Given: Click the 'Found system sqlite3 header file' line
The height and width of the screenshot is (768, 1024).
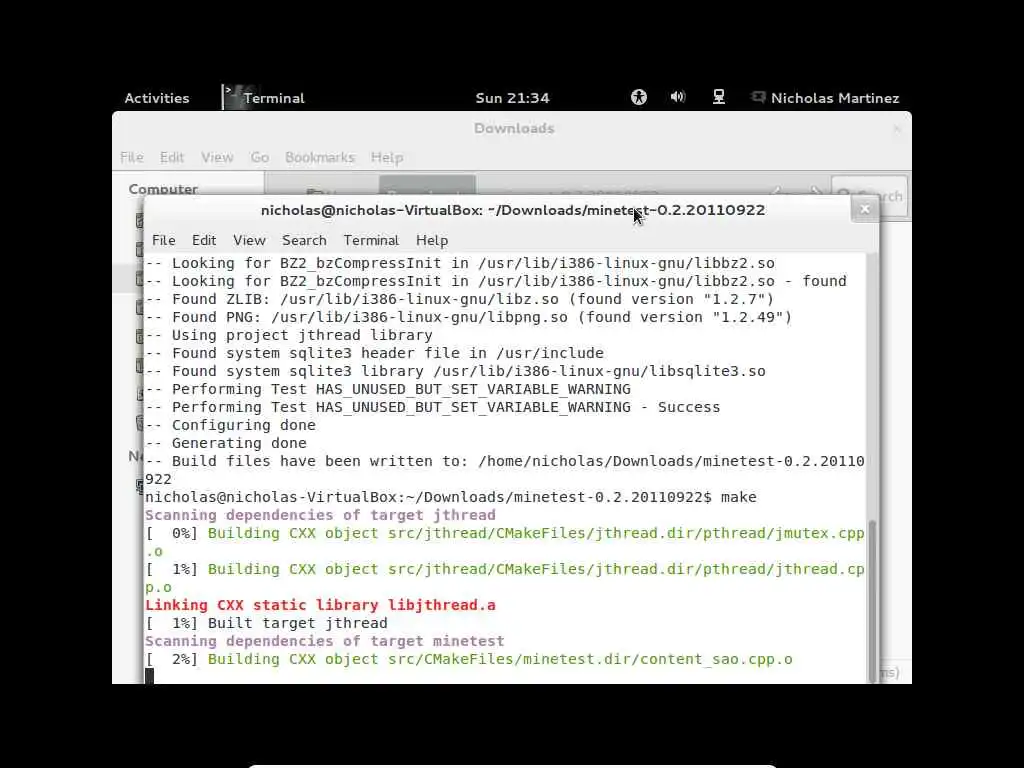Looking at the screenshot, I should [x=374, y=353].
